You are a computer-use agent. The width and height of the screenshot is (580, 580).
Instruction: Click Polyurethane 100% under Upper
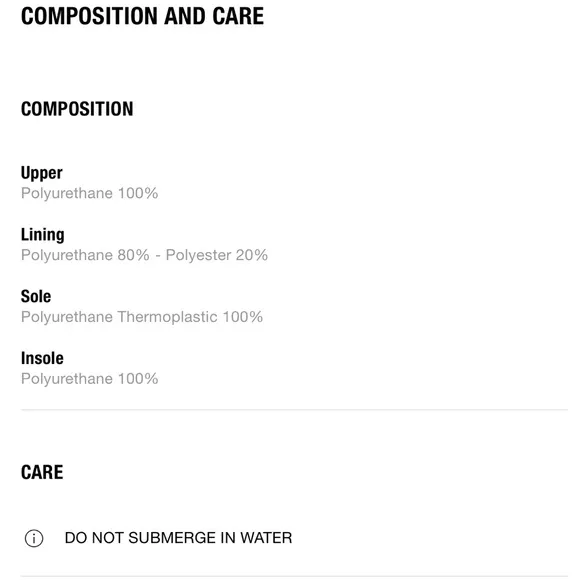90,193
